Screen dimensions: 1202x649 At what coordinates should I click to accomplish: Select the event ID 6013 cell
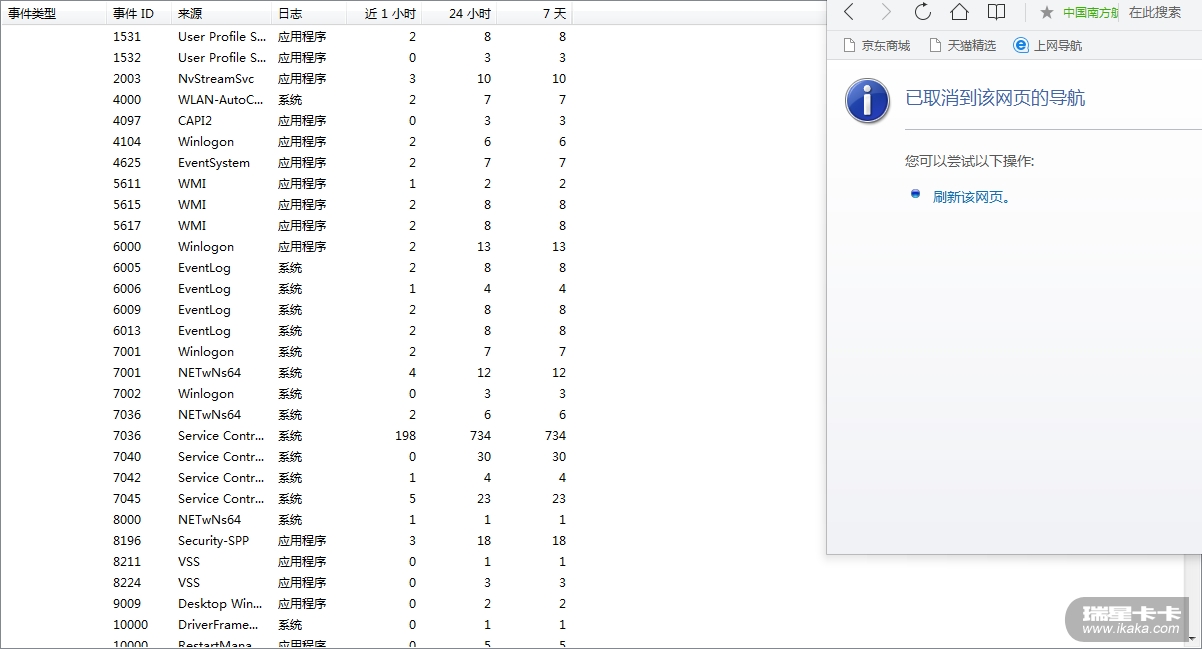pyautogui.click(x=127, y=330)
